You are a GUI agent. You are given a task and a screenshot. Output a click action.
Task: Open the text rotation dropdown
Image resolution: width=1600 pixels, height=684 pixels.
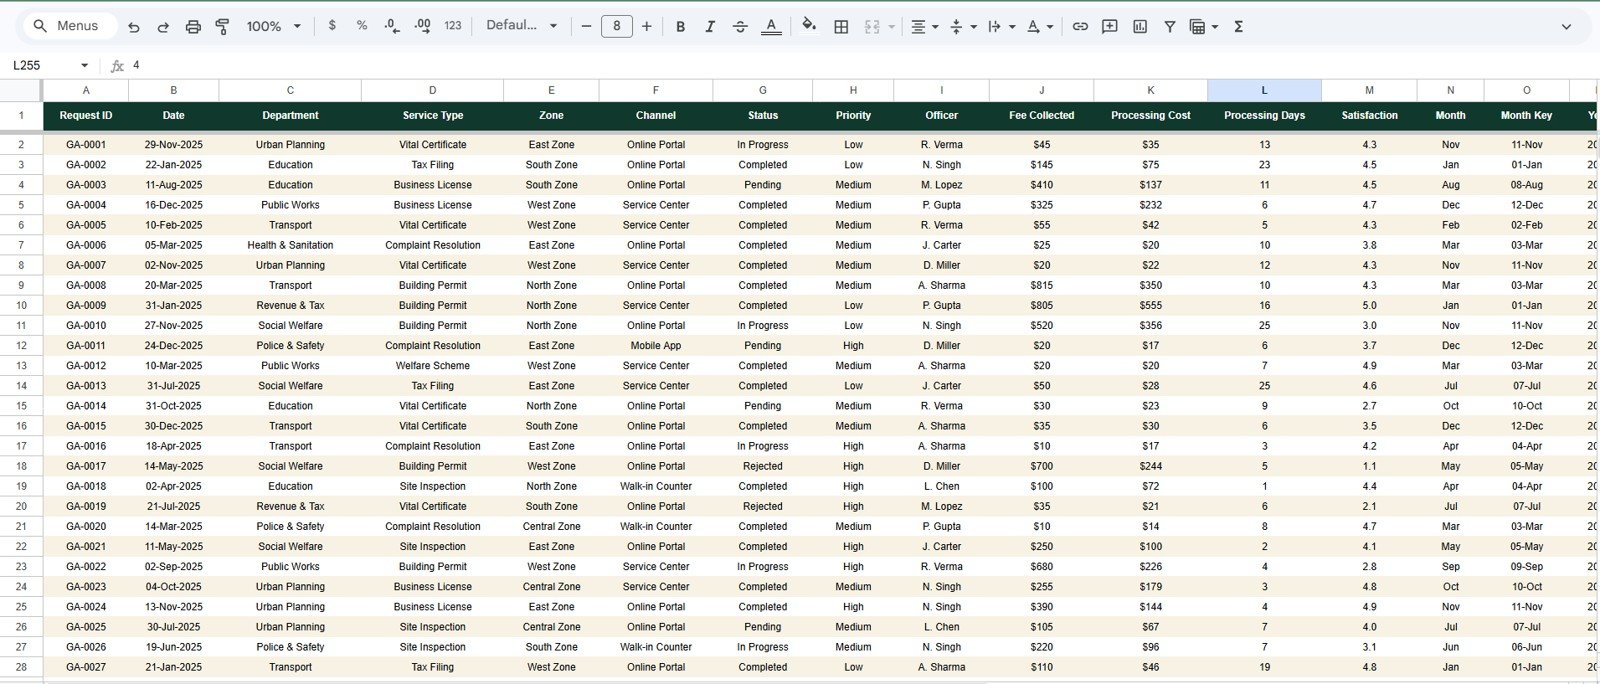click(1040, 27)
